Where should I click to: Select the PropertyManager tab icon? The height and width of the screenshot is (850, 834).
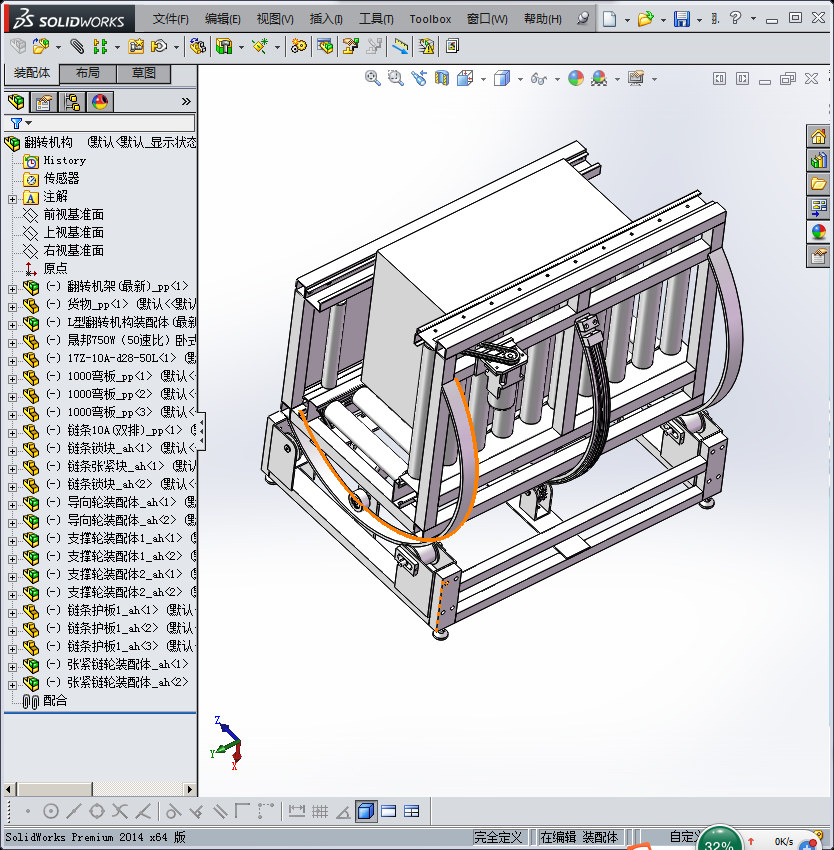pos(44,102)
